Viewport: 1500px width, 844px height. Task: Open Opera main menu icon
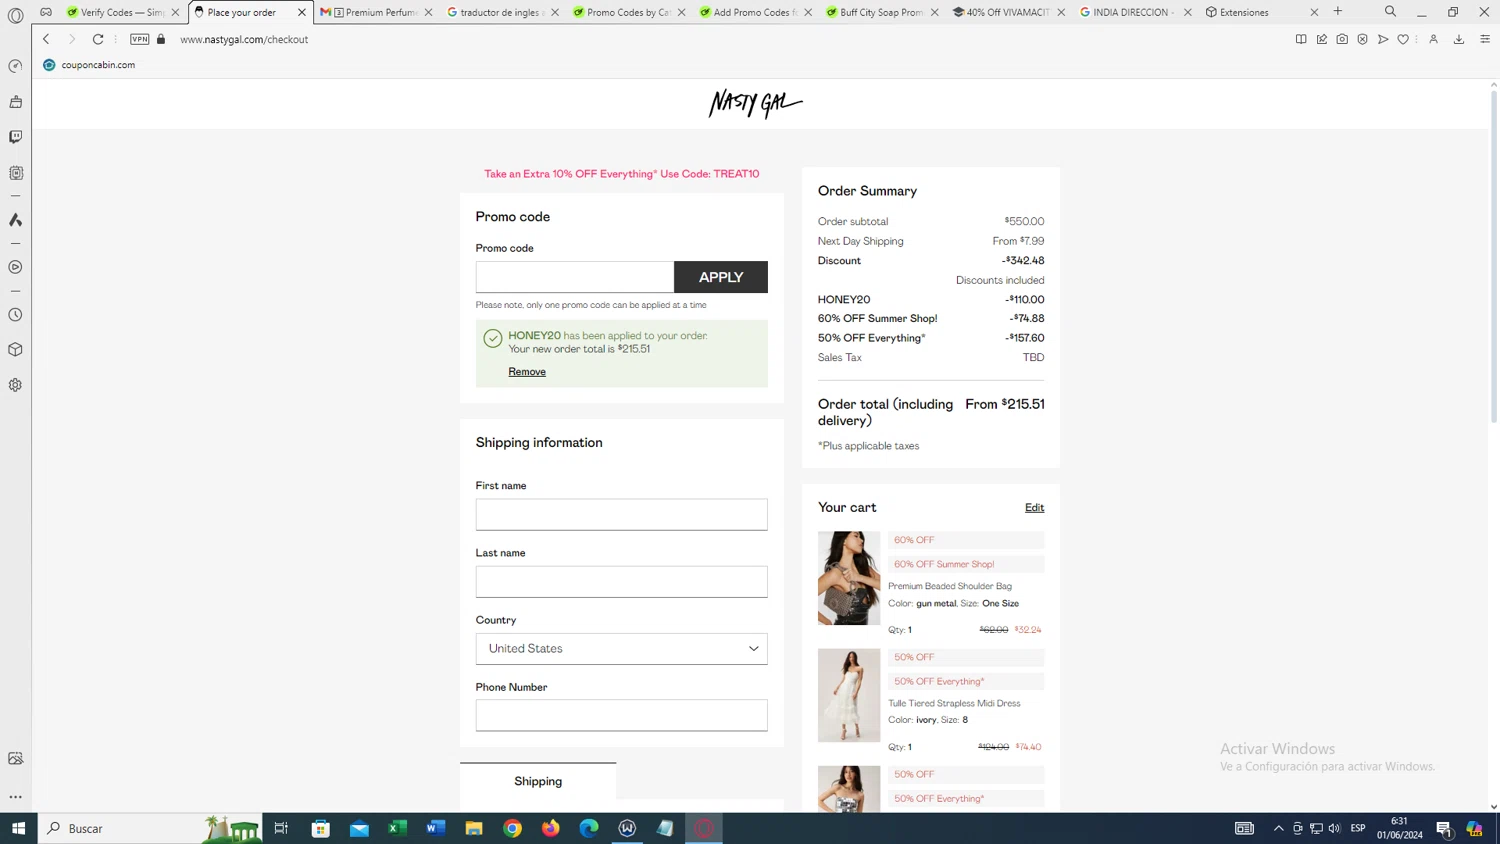(15, 15)
